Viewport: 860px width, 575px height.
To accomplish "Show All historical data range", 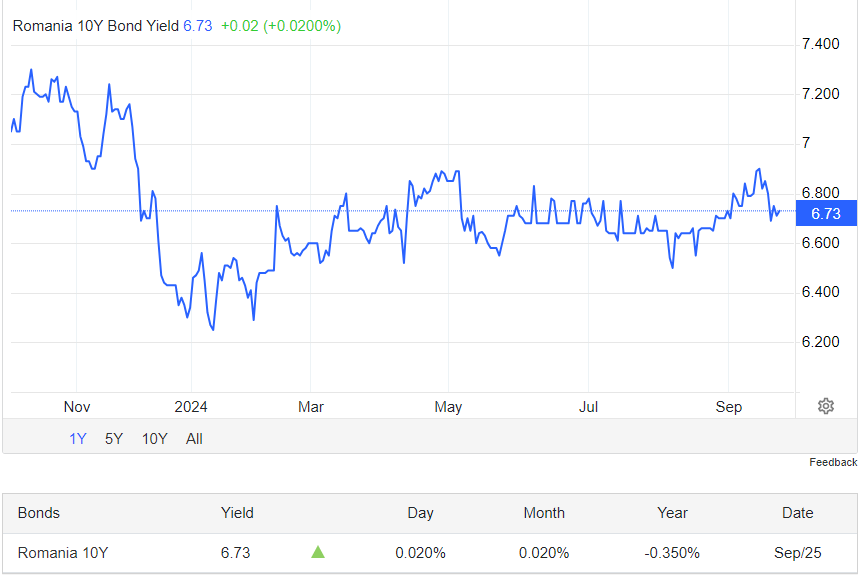I will point(194,439).
